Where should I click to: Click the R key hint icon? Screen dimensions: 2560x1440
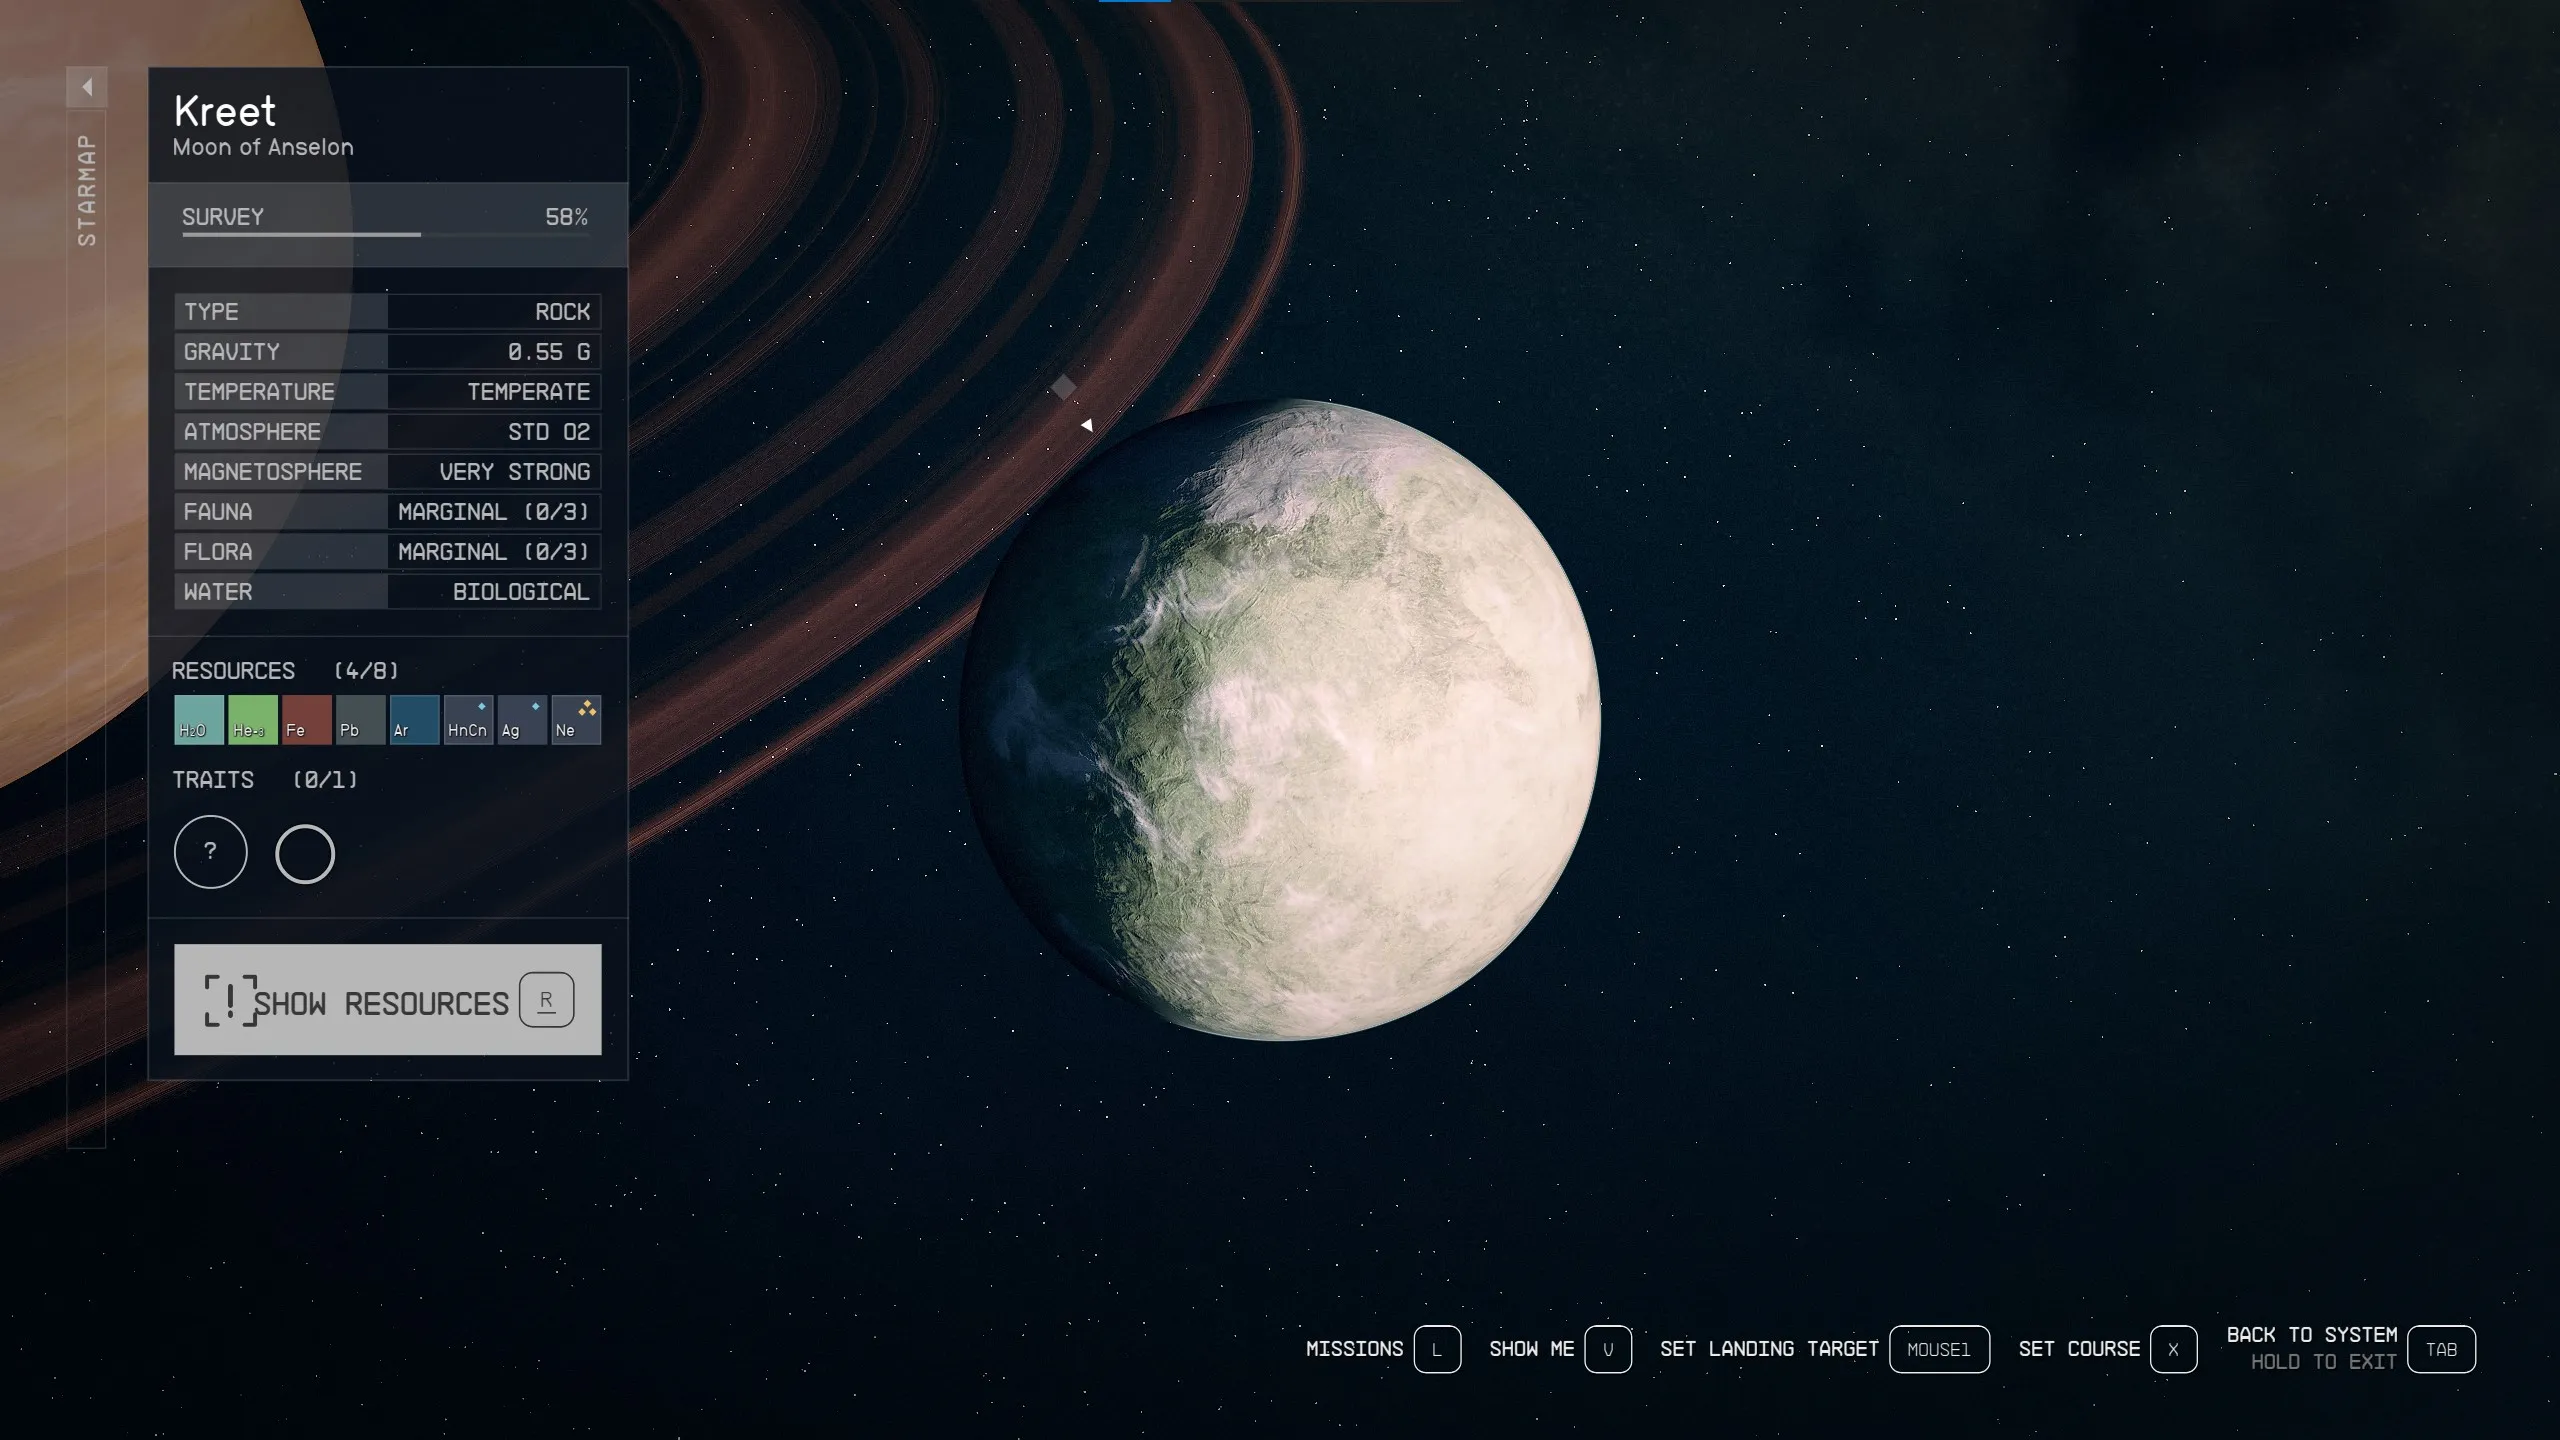coord(546,1000)
